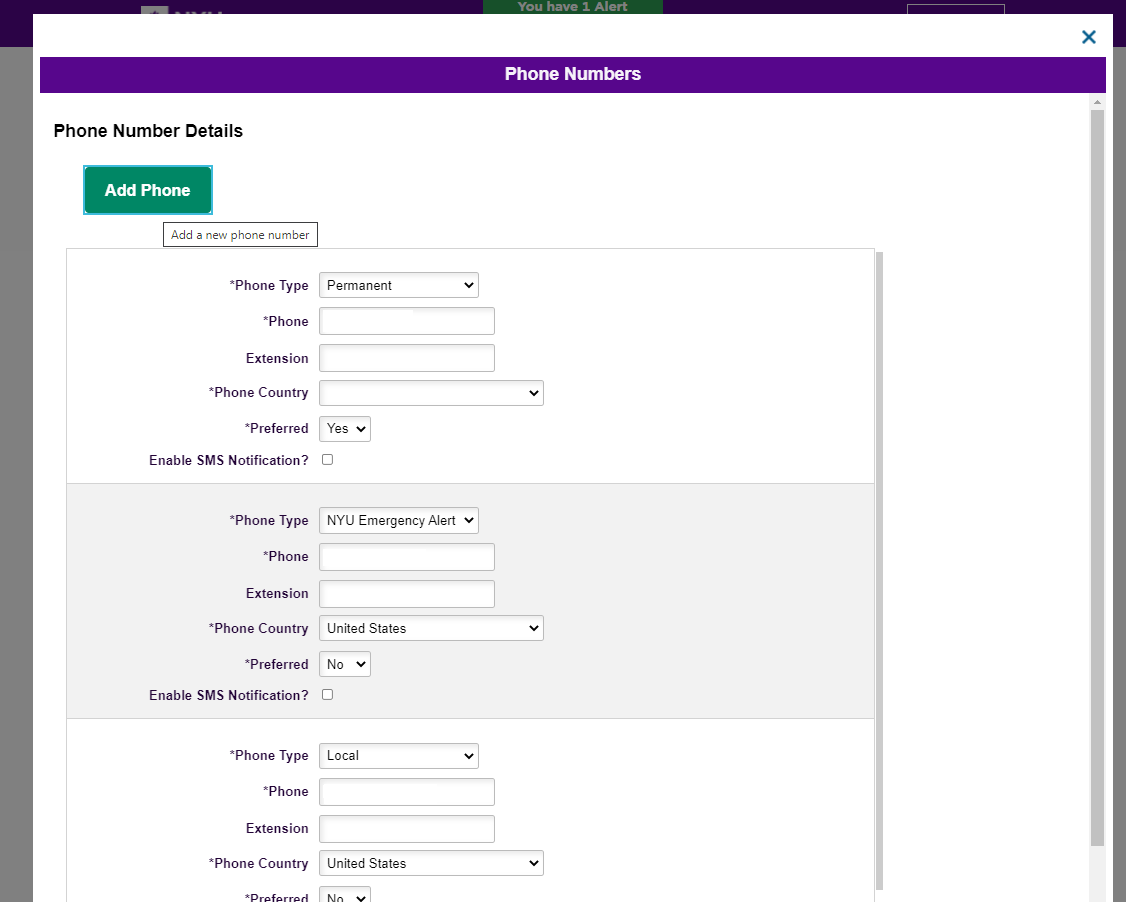
Task: Click the scroll-up arrow of the dialog scrollbar
Action: 1097,102
